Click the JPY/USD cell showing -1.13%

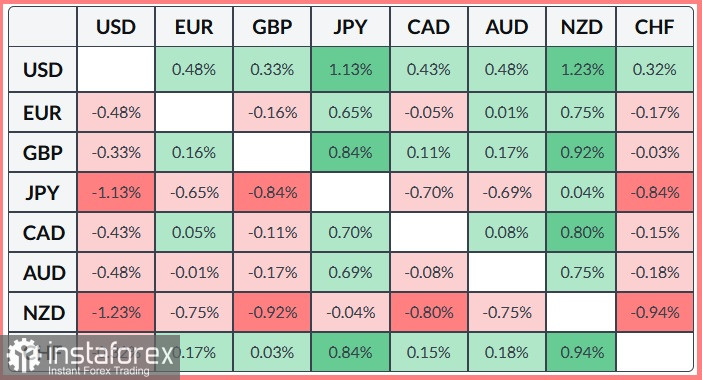click(116, 192)
